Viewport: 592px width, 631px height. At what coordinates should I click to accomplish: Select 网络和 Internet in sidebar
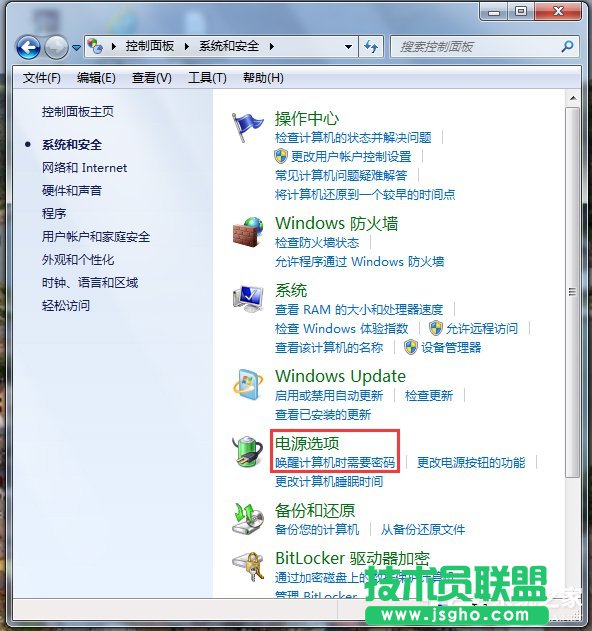[x=84, y=167]
